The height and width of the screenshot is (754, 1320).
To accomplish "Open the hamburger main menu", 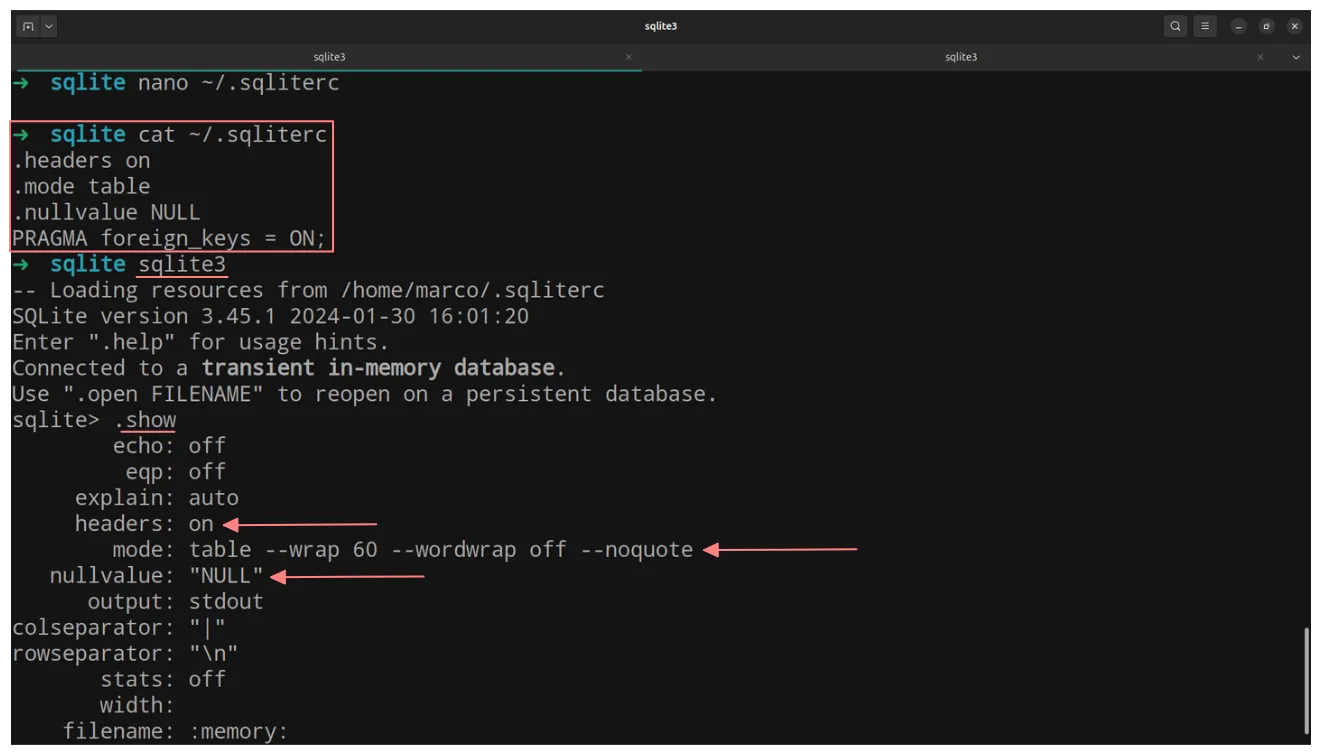I will 1205,26.
